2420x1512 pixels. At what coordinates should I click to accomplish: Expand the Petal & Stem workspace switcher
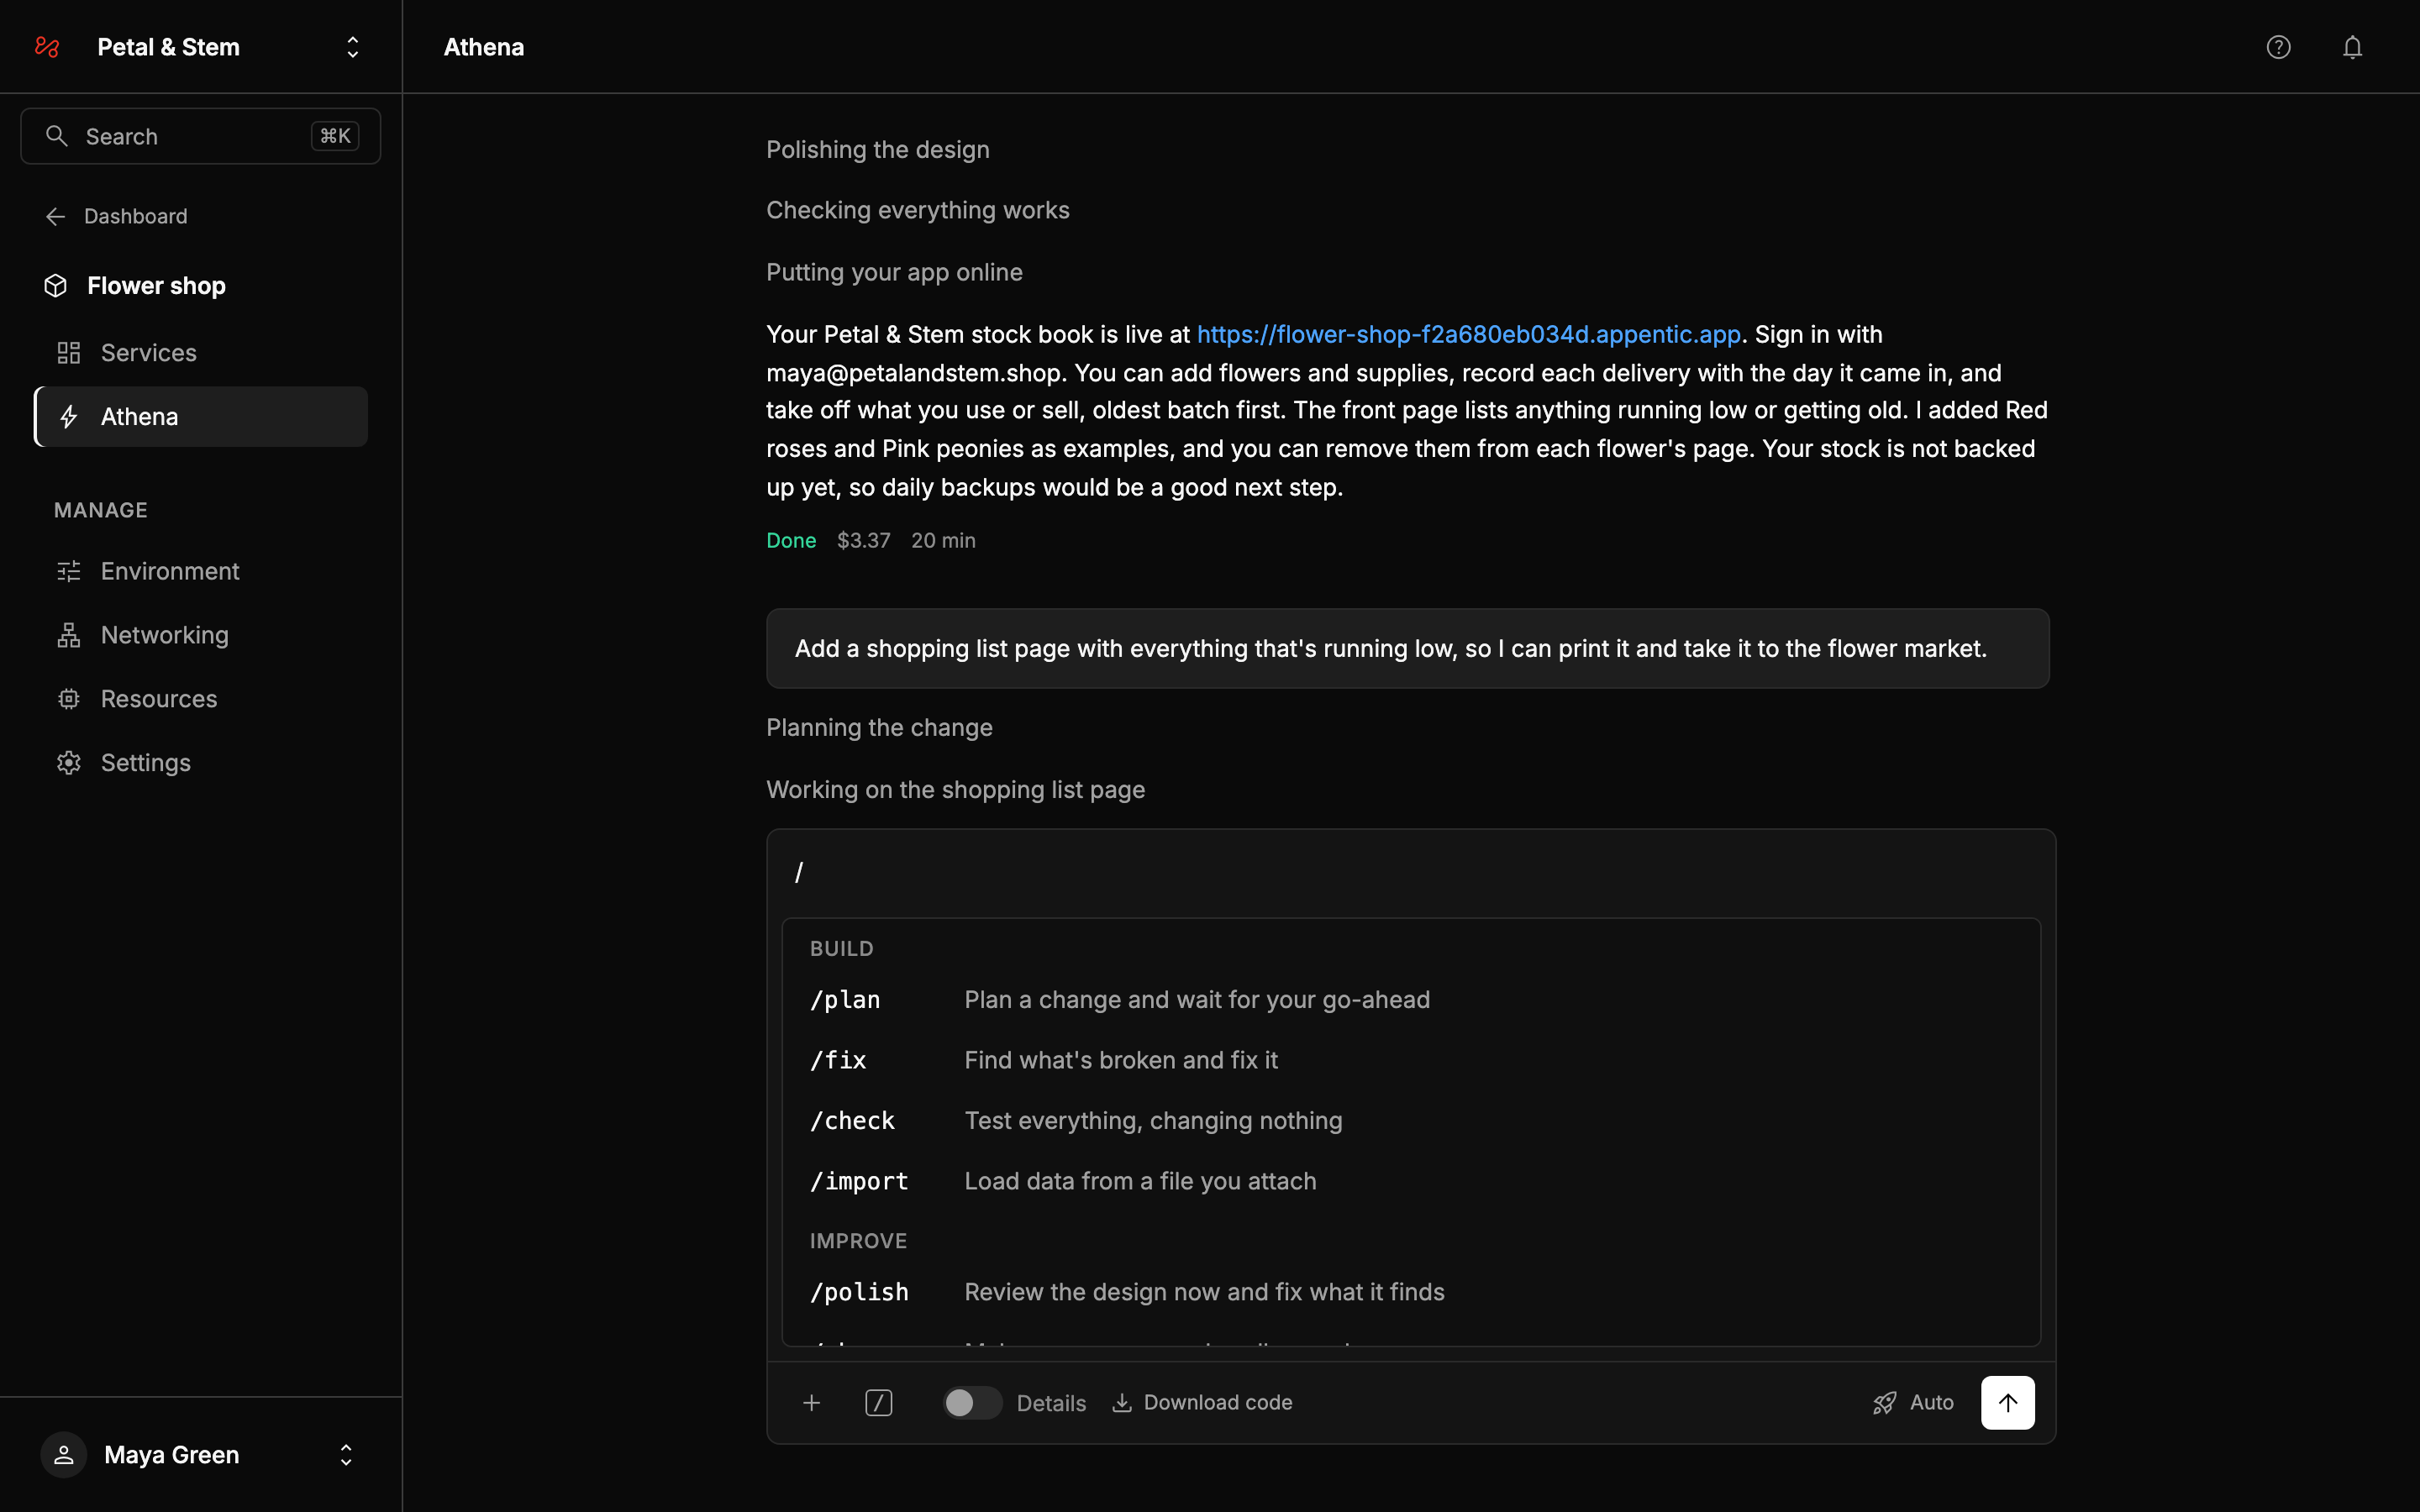[x=353, y=47]
